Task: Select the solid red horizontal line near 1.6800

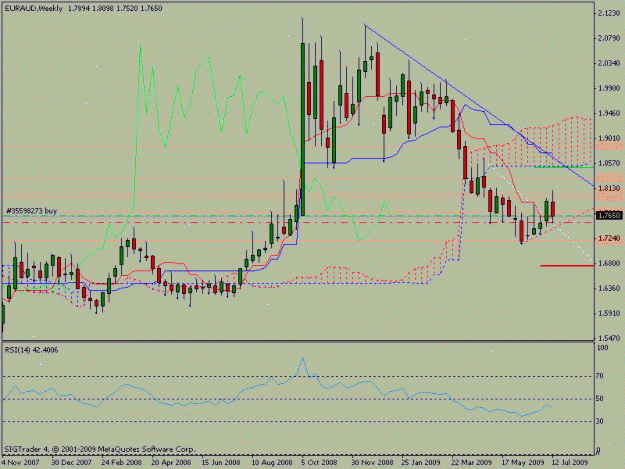Action: pyautogui.click(x=567, y=265)
